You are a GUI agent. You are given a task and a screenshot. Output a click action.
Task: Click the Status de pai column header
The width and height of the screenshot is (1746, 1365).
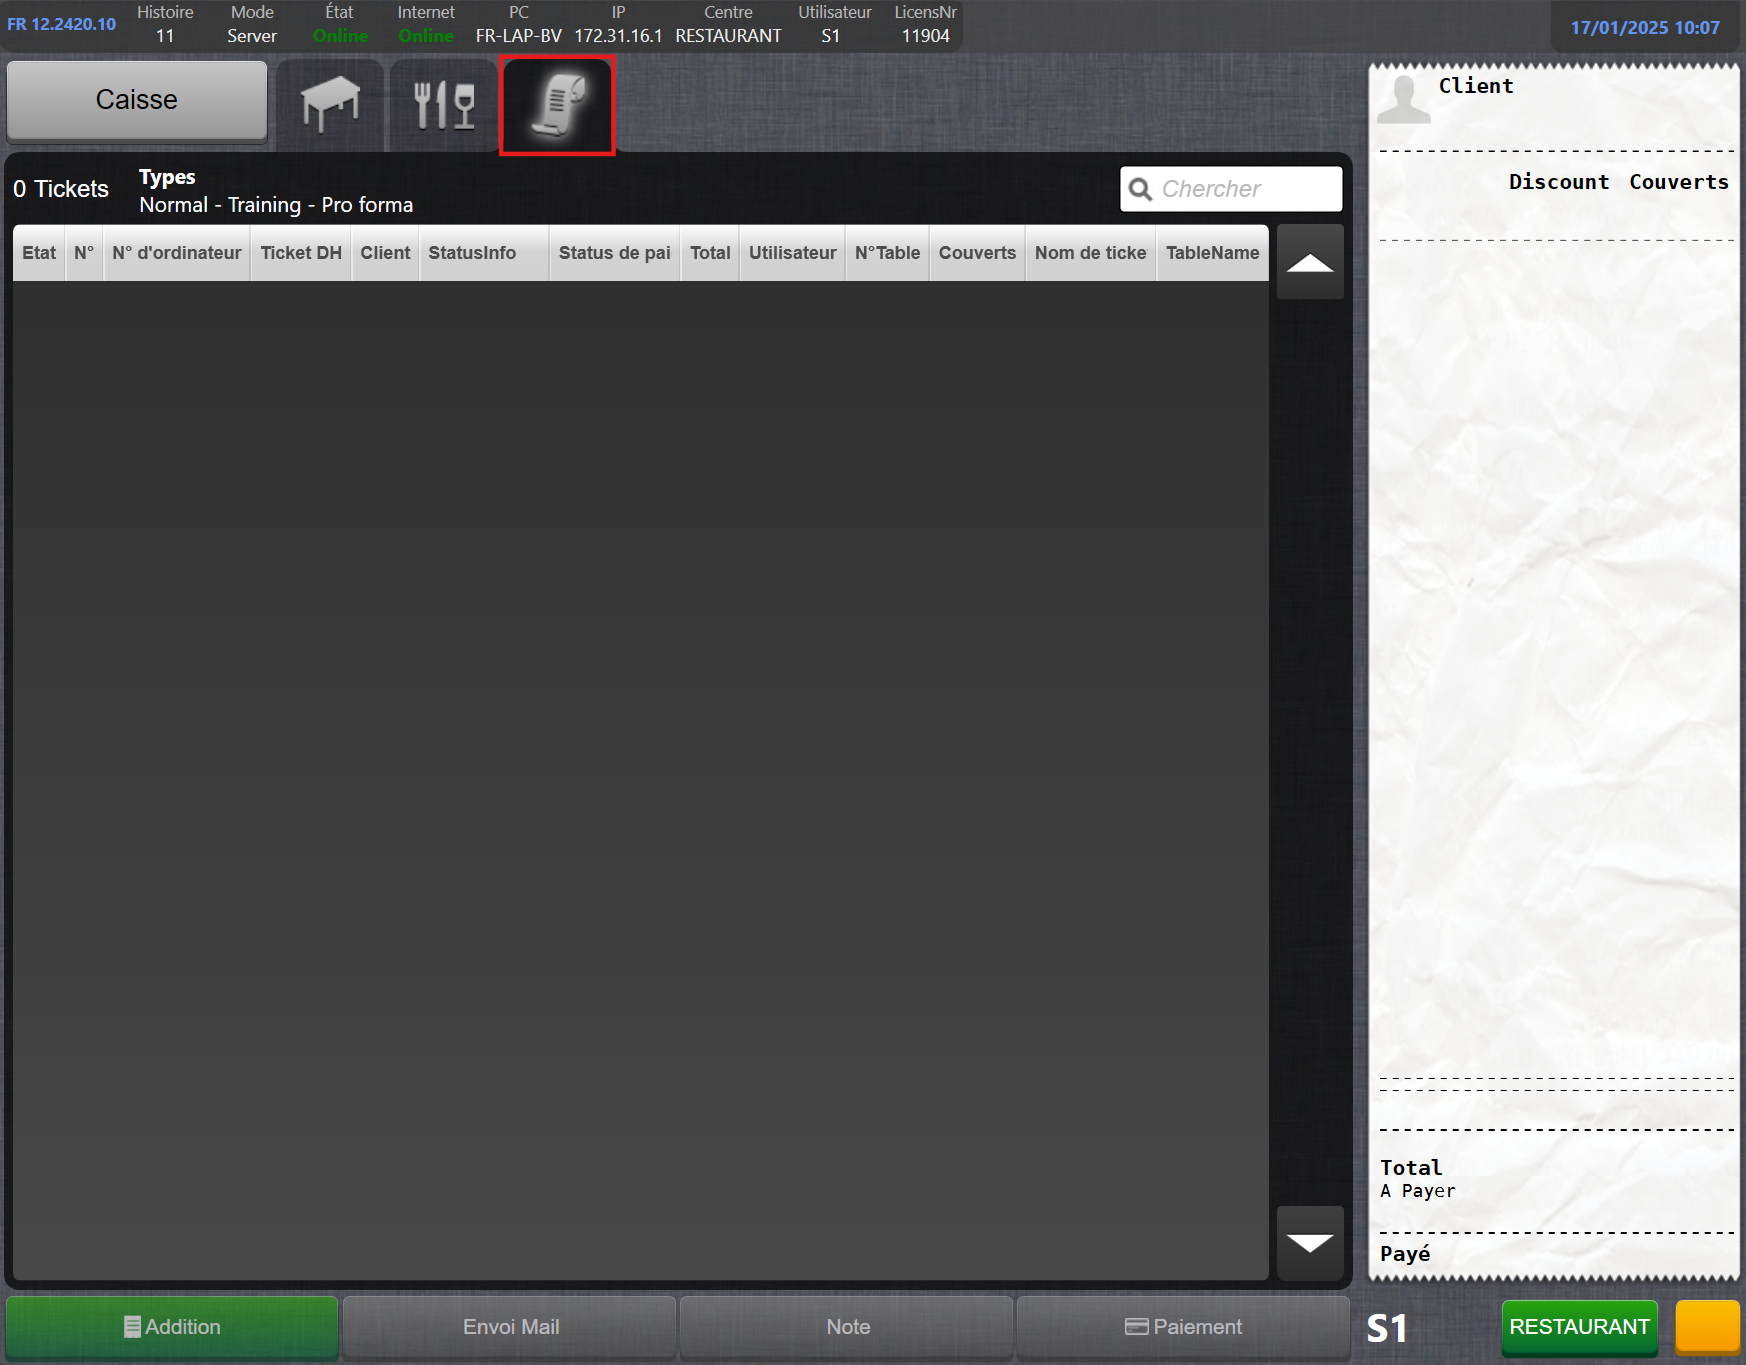point(614,253)
